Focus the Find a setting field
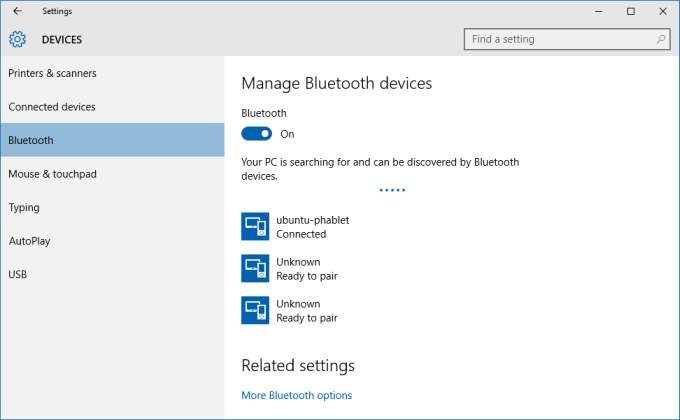 567,39
